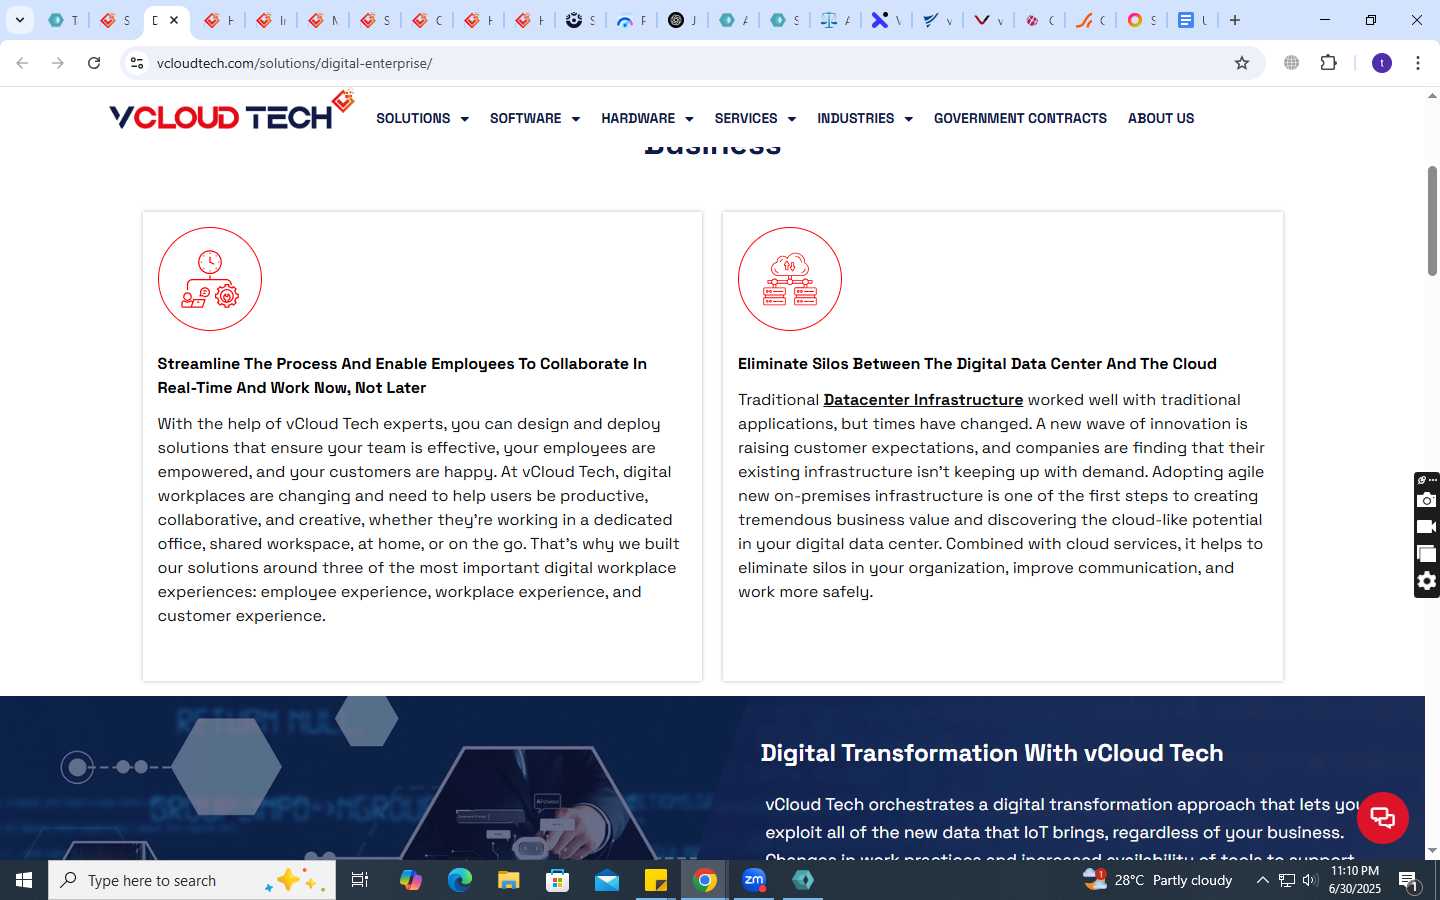This screenshot has height=900, width=1440.
Task: Open the notification center icon
Action: (1409, 881)
